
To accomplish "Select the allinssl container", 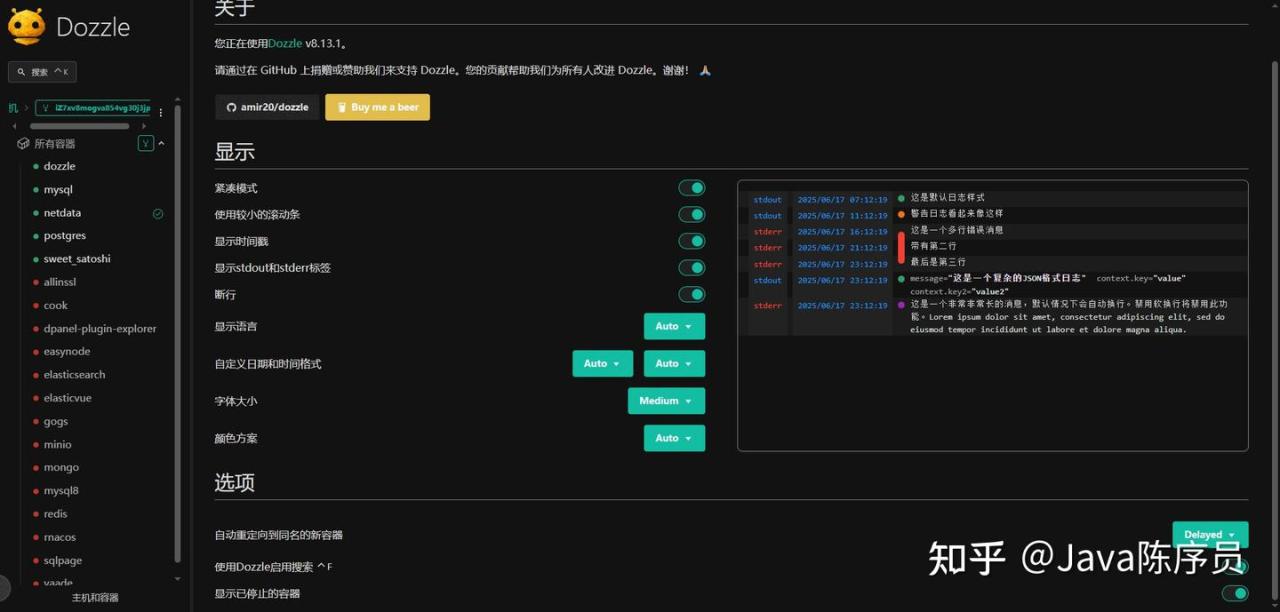I will [x=60, y=282].
